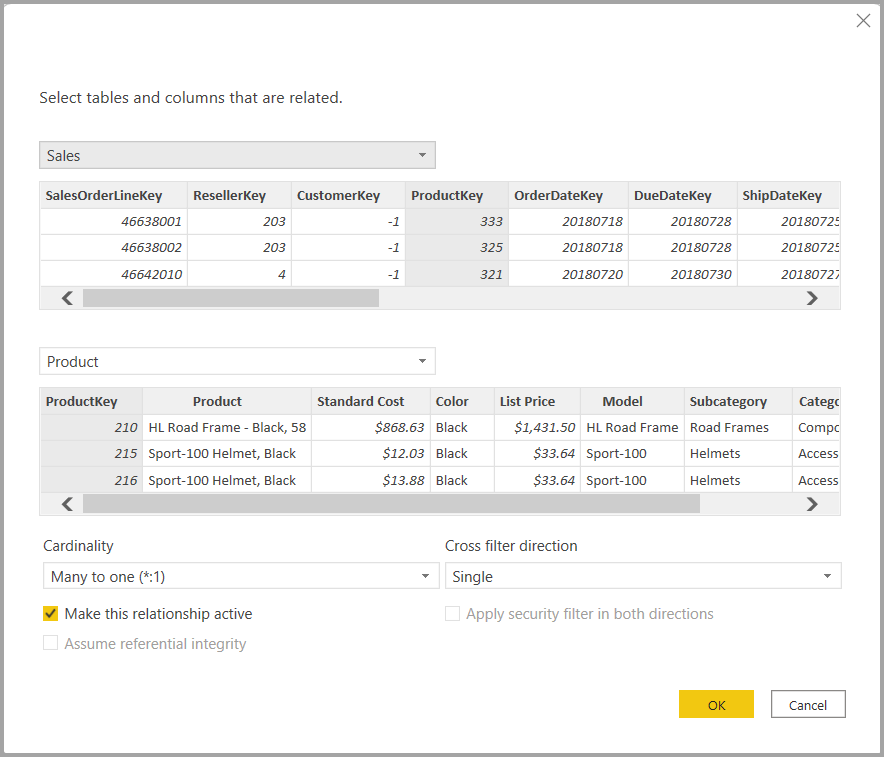This screenshot has width=884, height=757.
Task: Open the Sales table dropdown
Action: [x=237, y=155]
